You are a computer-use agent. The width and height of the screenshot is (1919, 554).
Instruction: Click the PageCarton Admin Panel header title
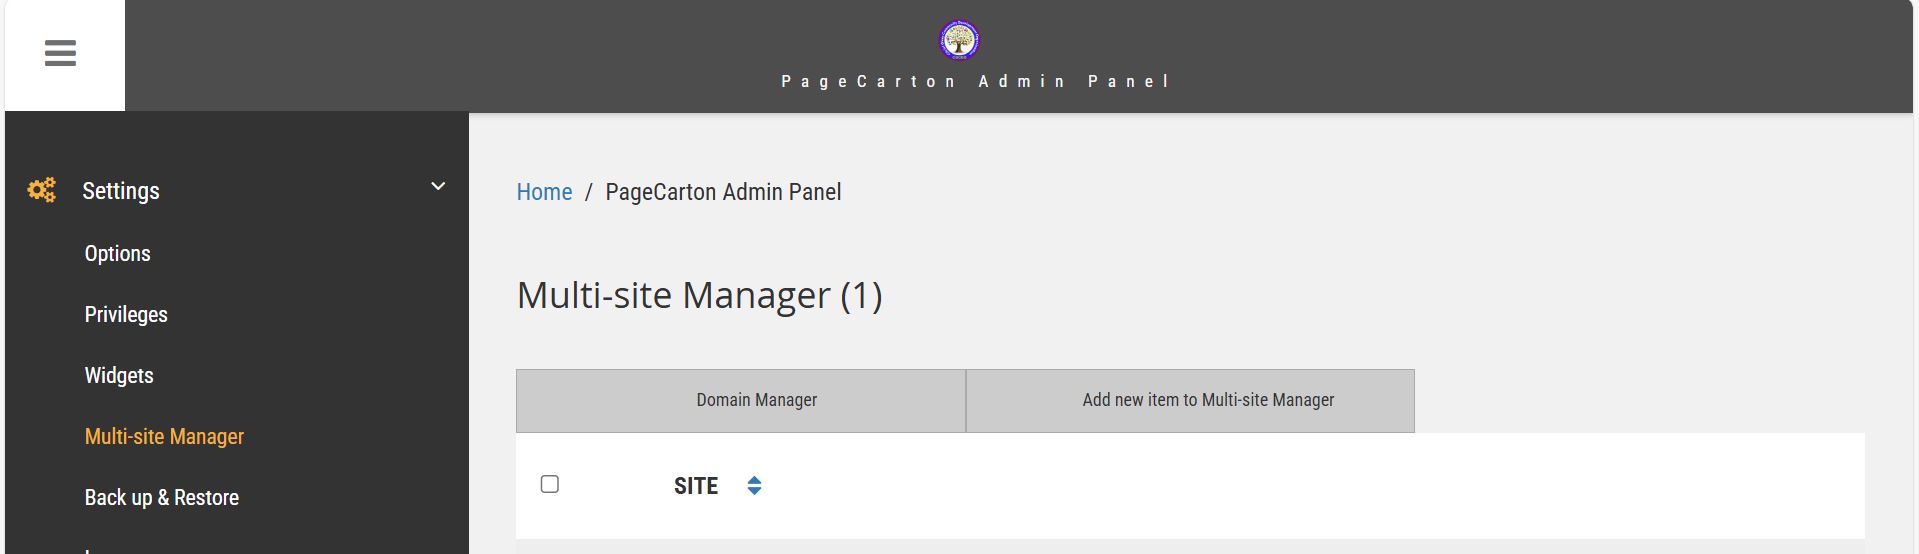975,81
